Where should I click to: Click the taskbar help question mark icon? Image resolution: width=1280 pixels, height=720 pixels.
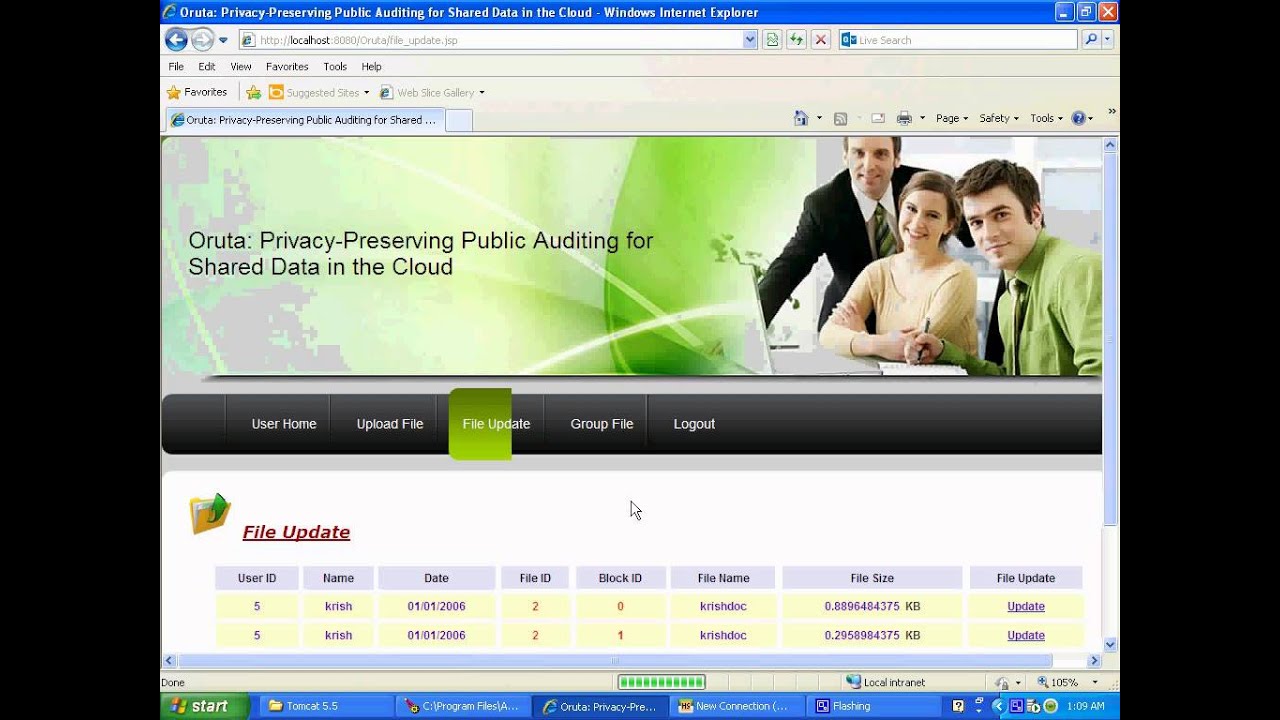click(x=958, y=706)
